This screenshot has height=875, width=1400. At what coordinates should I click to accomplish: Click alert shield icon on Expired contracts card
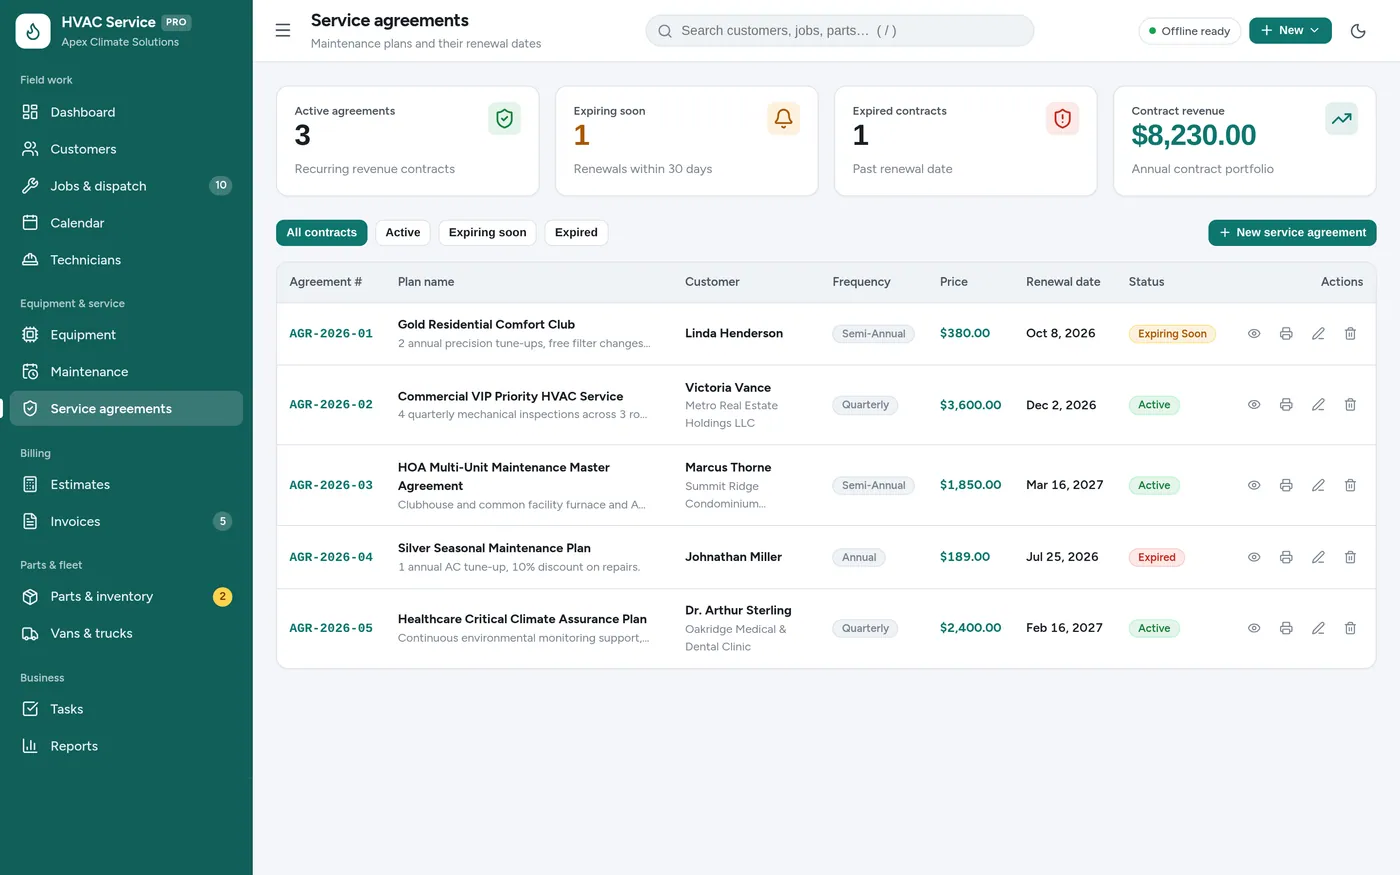pyautogui.click(x=1062, y=119)
